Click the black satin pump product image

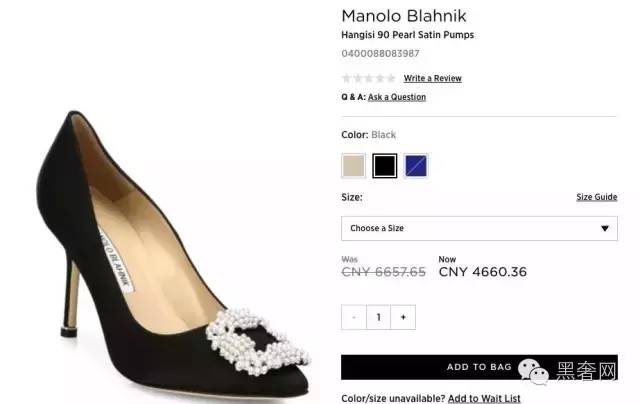click(170, 240)
